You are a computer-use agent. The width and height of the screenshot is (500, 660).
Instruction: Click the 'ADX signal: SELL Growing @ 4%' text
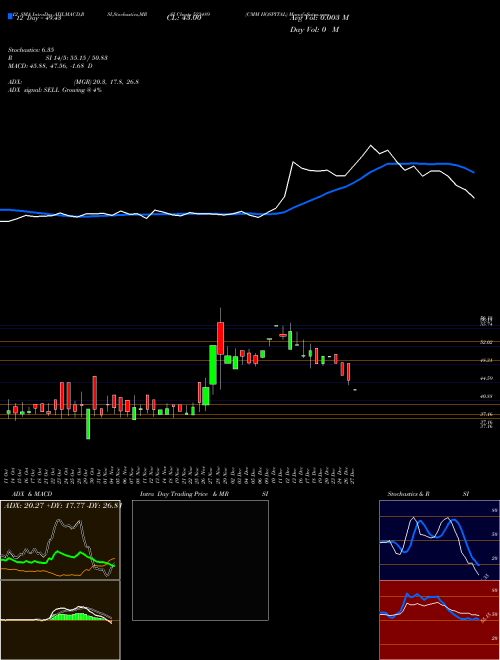[55, 90]
